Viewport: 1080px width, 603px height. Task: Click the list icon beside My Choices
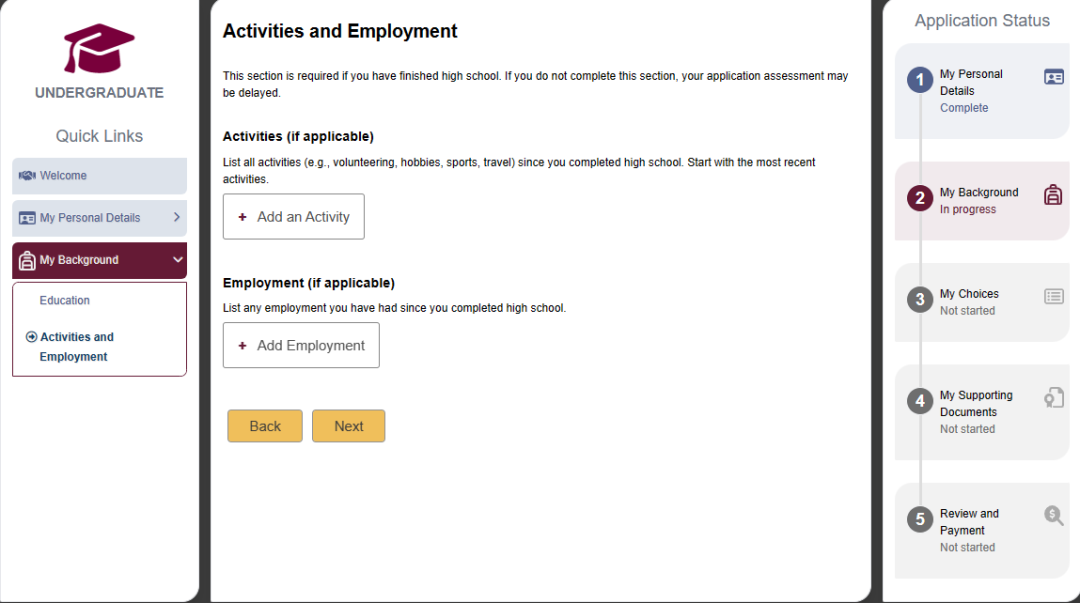pos(1053,297)
